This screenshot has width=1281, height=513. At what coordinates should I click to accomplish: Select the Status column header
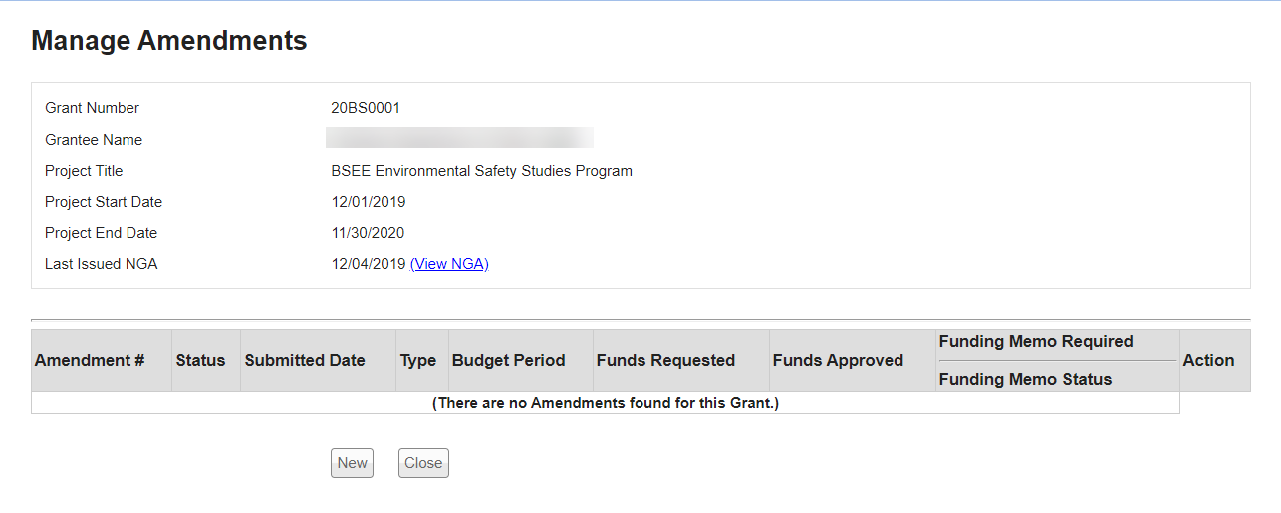[x=200, y=360]
